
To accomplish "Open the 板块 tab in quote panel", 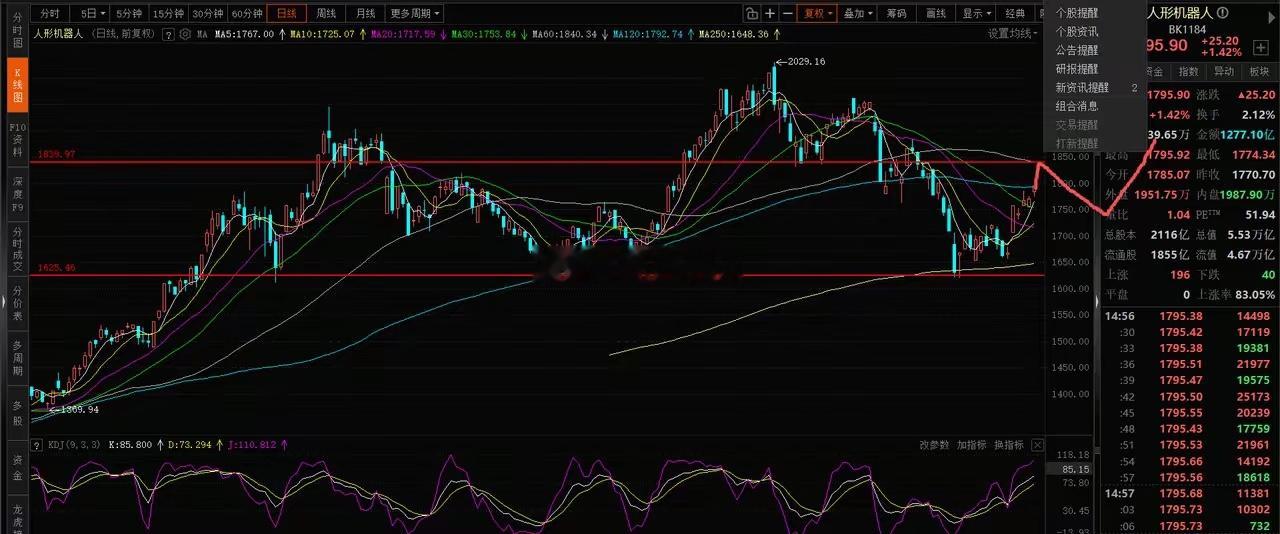I will click(1258, 72).
